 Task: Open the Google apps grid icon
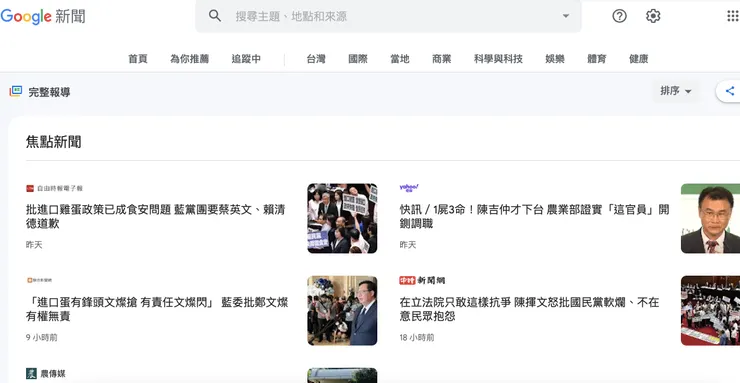point(733,16)
